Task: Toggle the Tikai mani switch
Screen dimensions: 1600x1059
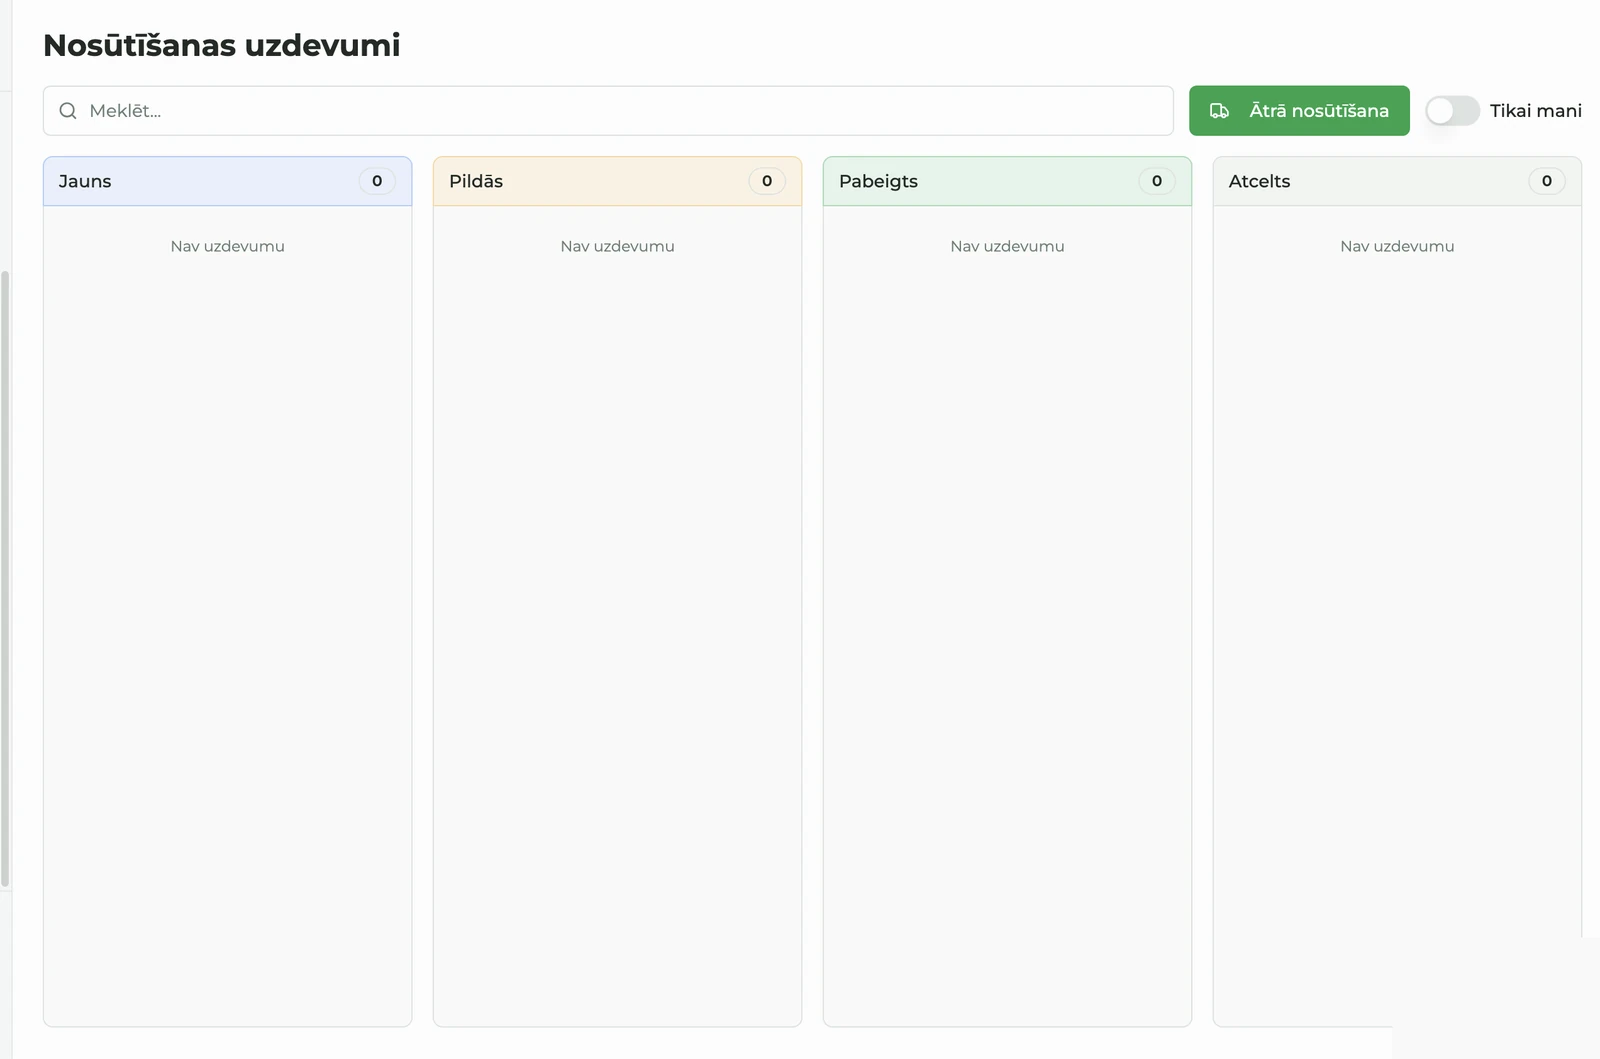Action: point(1452,111)
